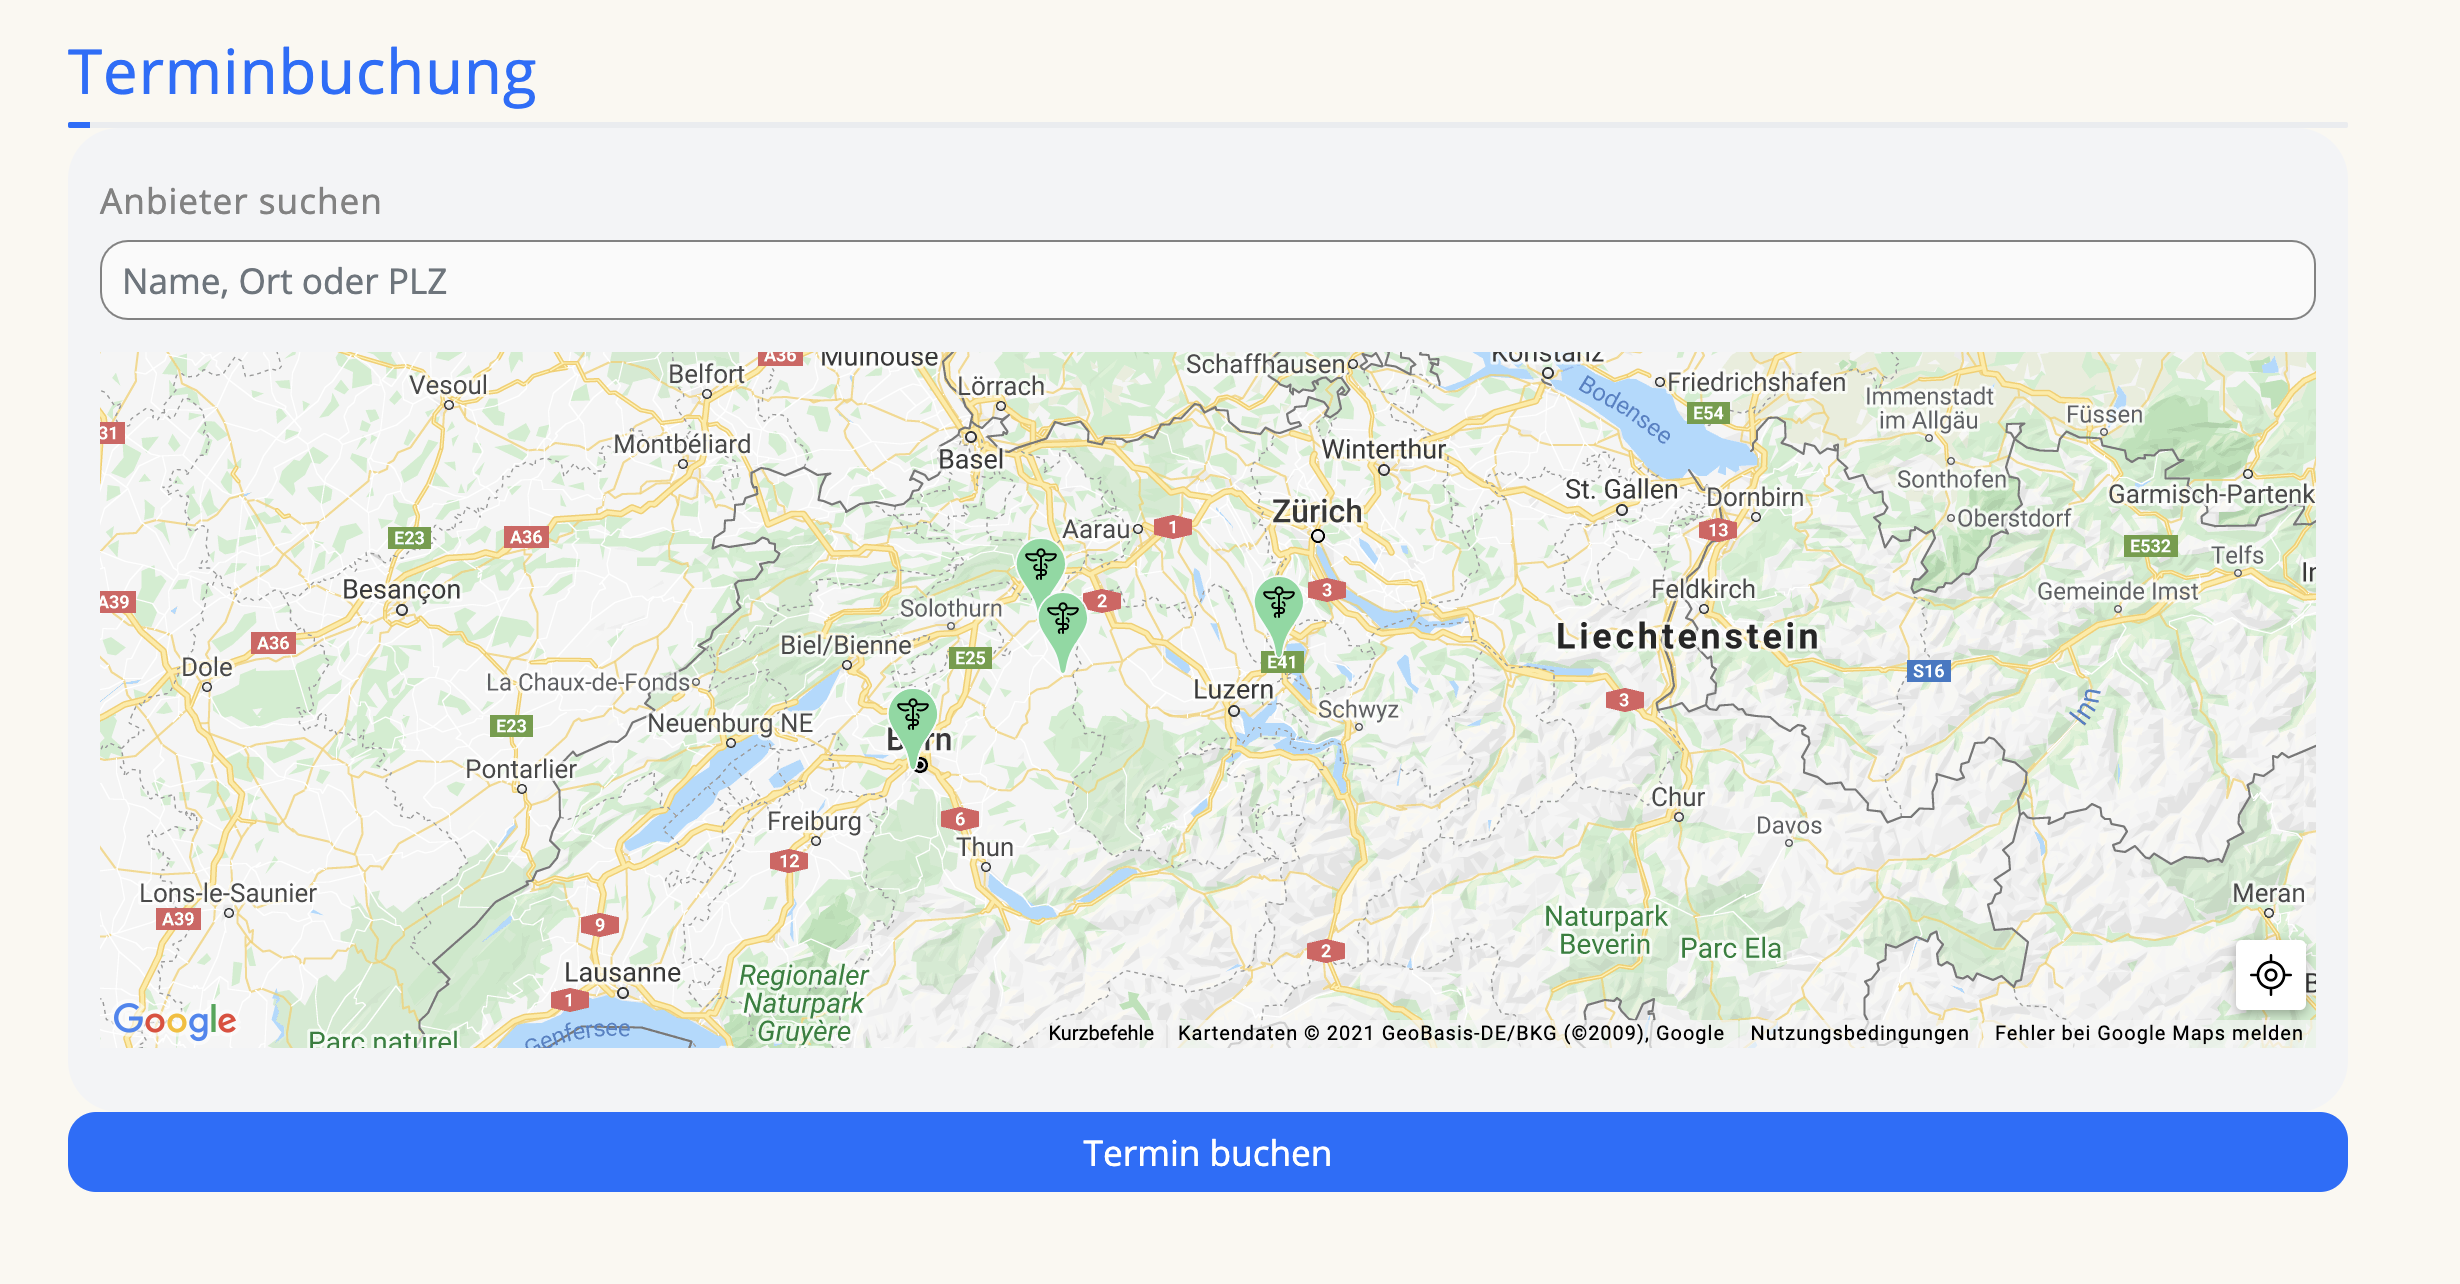Click the Friedrichshafen label
This screenshot has width=2460, height=1284.
pyautogui.click(x=1756, y=382)
